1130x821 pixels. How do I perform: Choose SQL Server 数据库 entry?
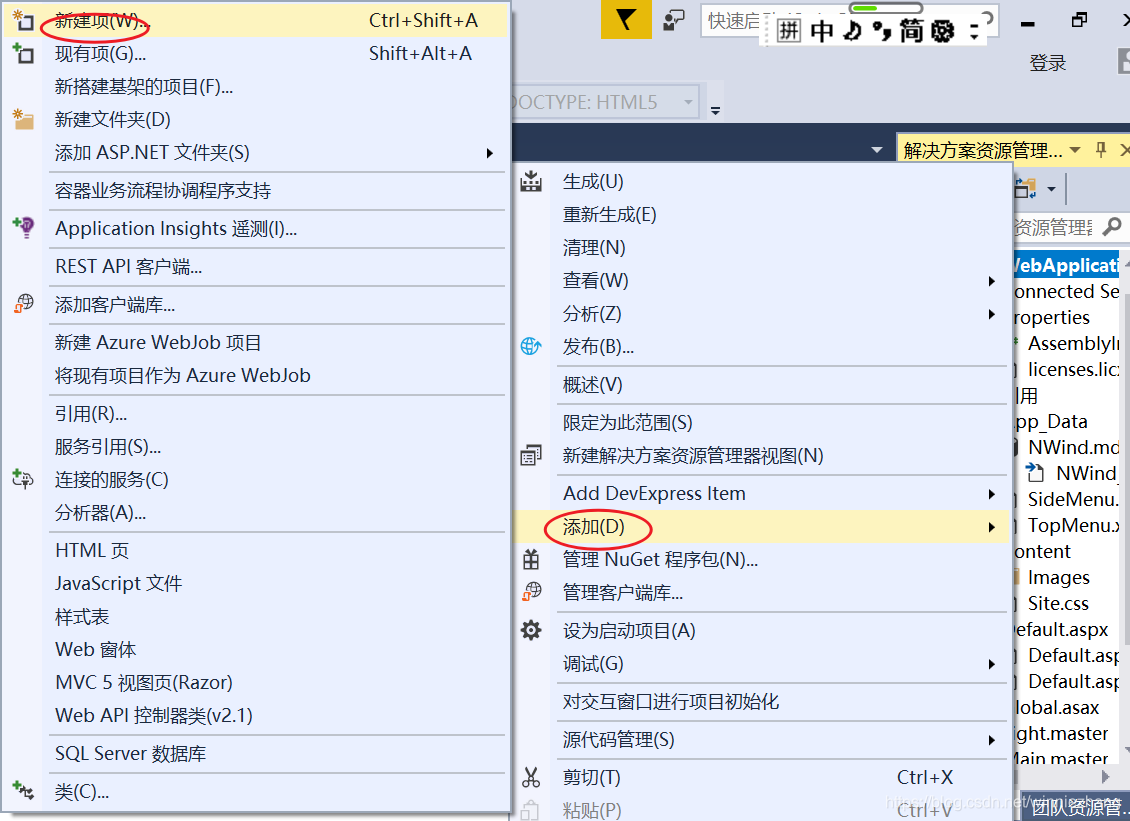(255, 754)
